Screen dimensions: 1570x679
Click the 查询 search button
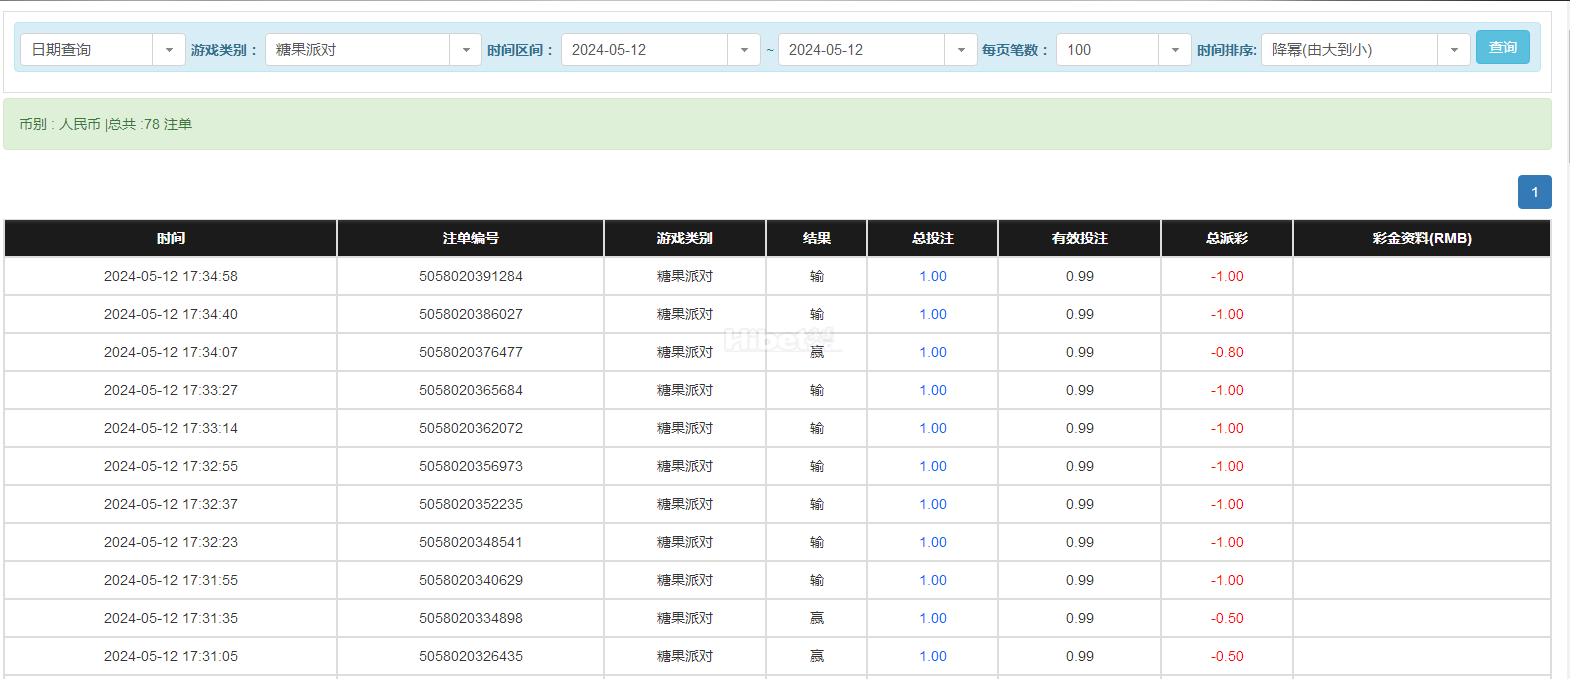click(x=1503, y=48)
